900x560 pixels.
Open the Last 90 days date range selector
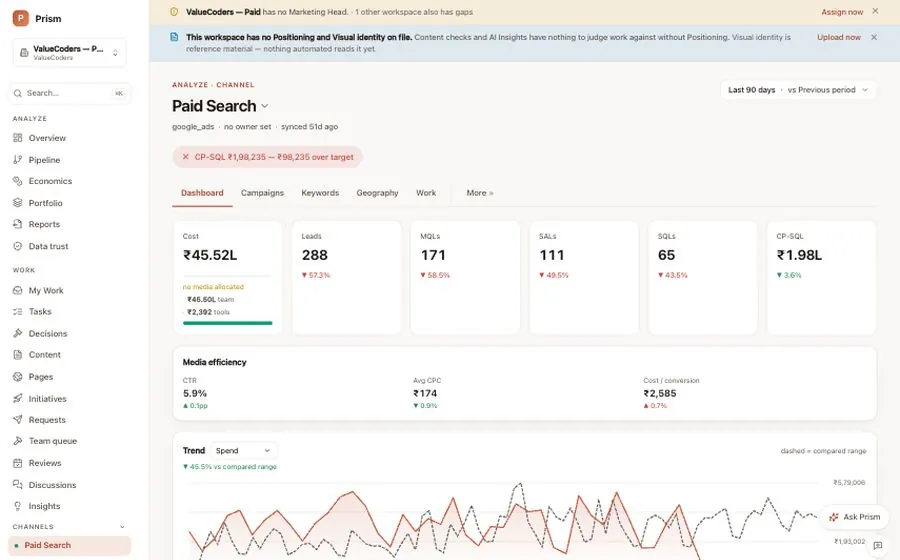pos(798,90)
